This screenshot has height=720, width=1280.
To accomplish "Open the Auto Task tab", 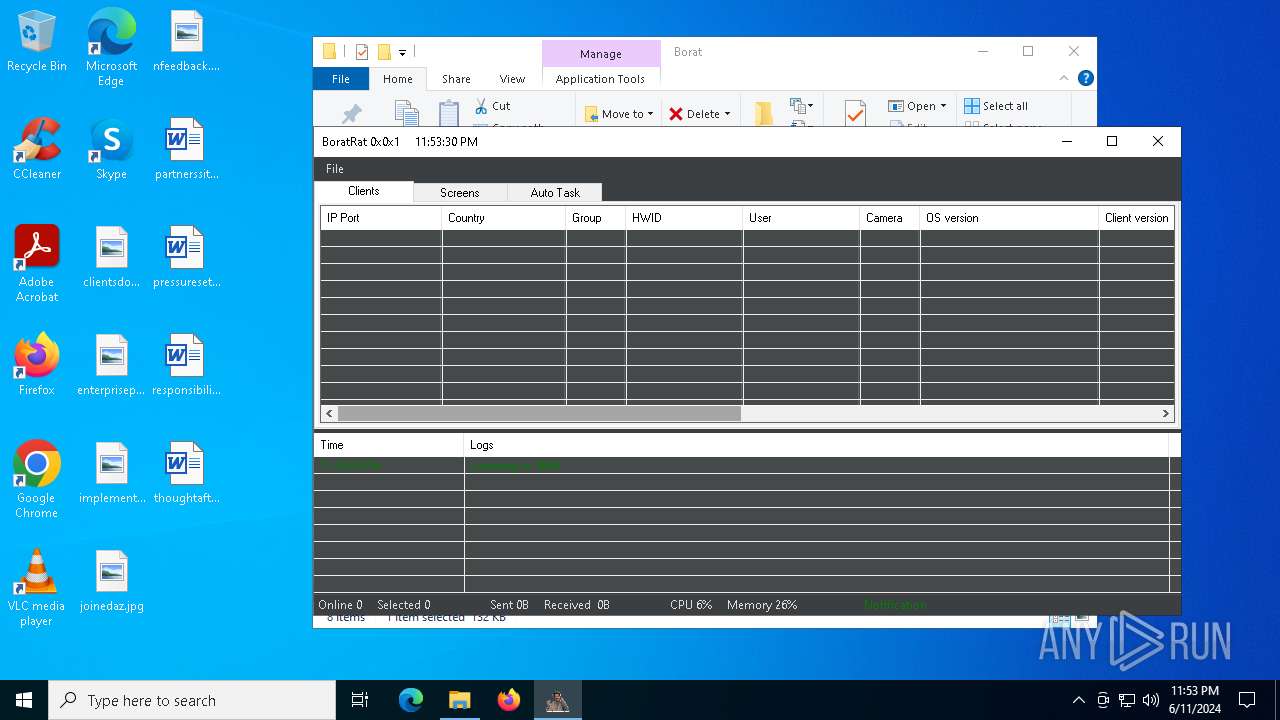I will tap(555, 193).
